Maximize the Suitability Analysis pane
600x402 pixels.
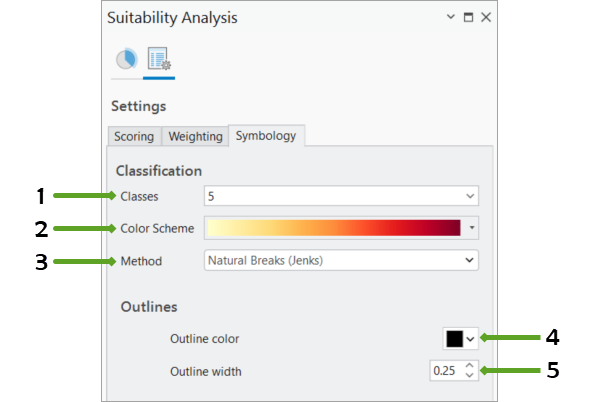(467, 18)
